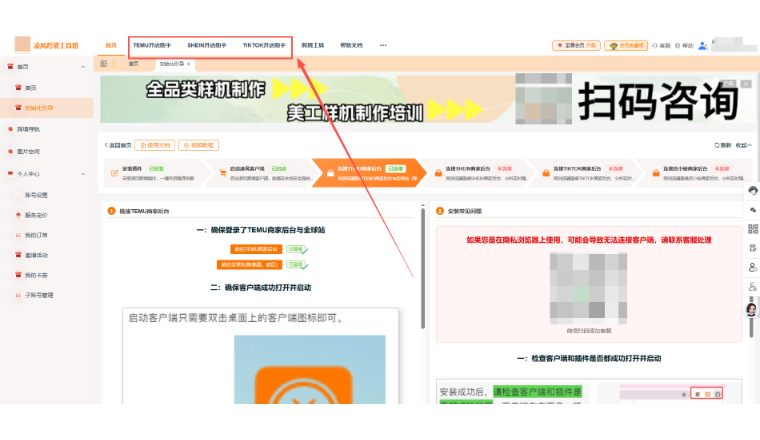This screenshot has height=440, width=760.
Task: Collapse the steps panel via 收起
Action: coord(744,145)
